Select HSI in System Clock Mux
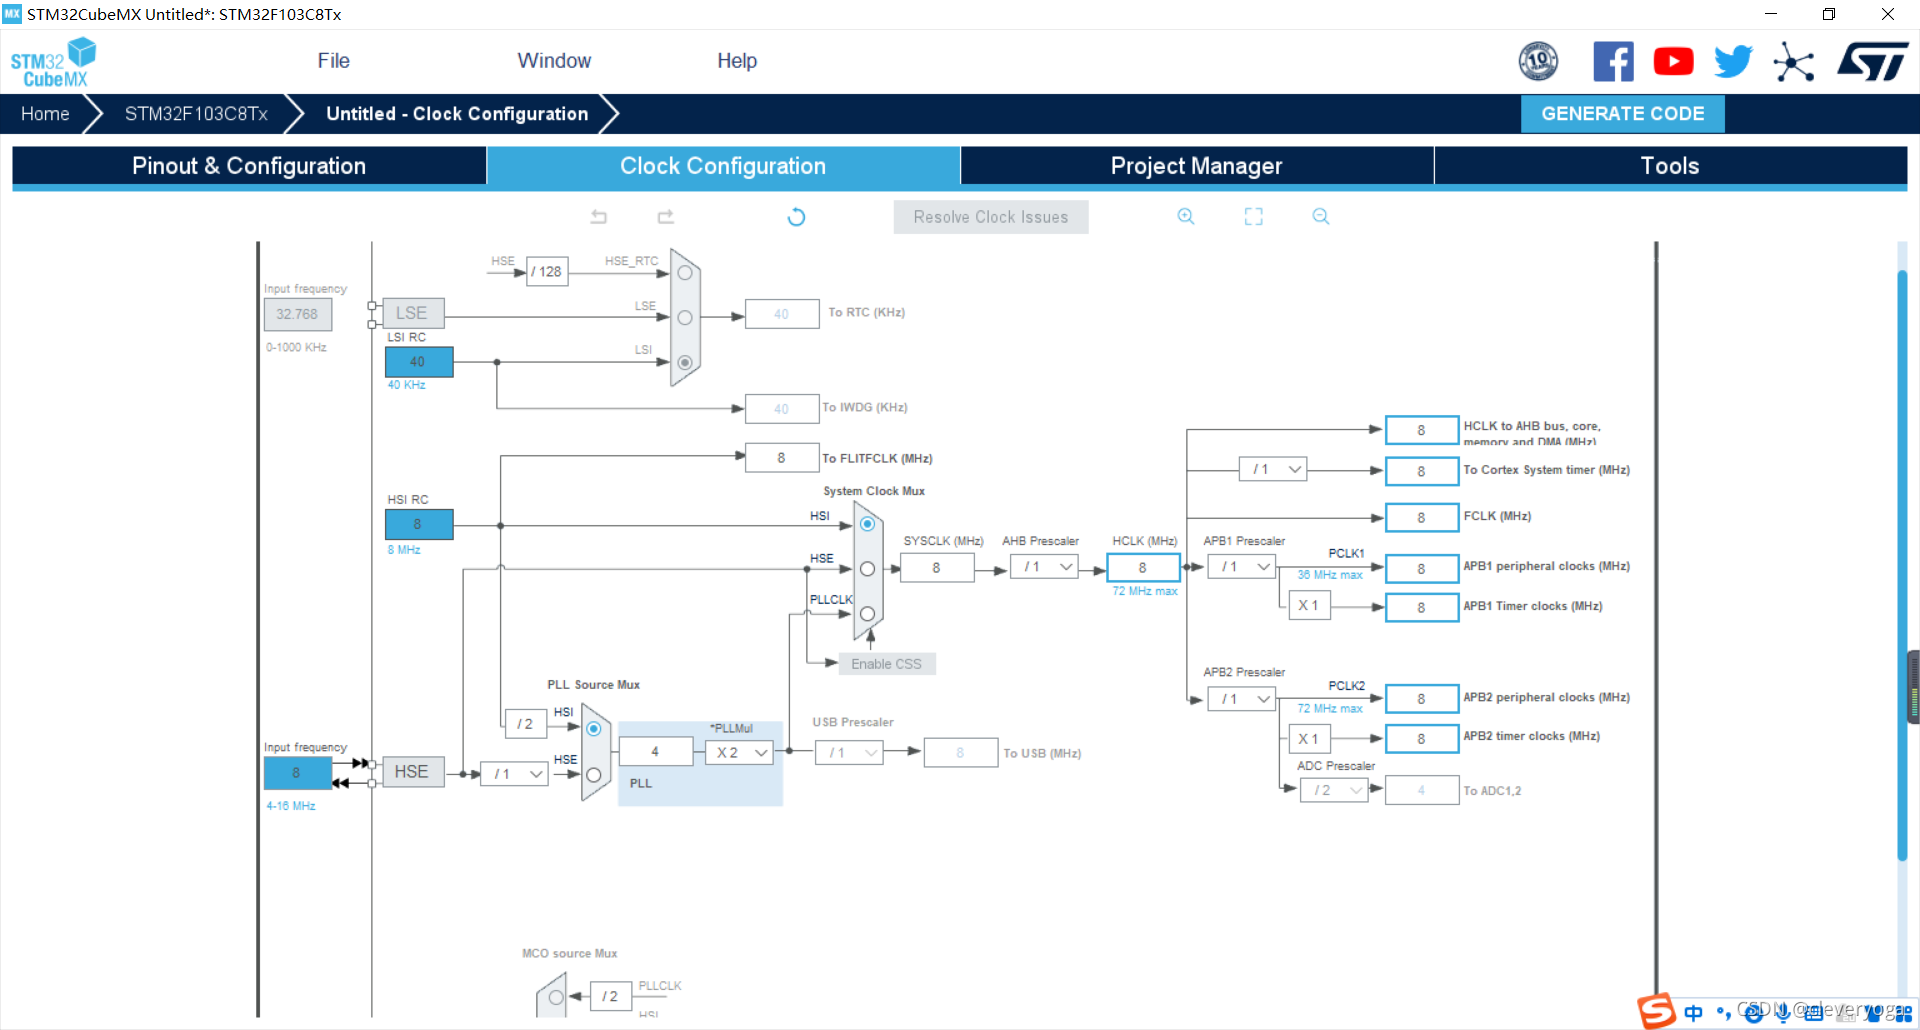Screen dimensions: 1920x1030 pos(867,524)
